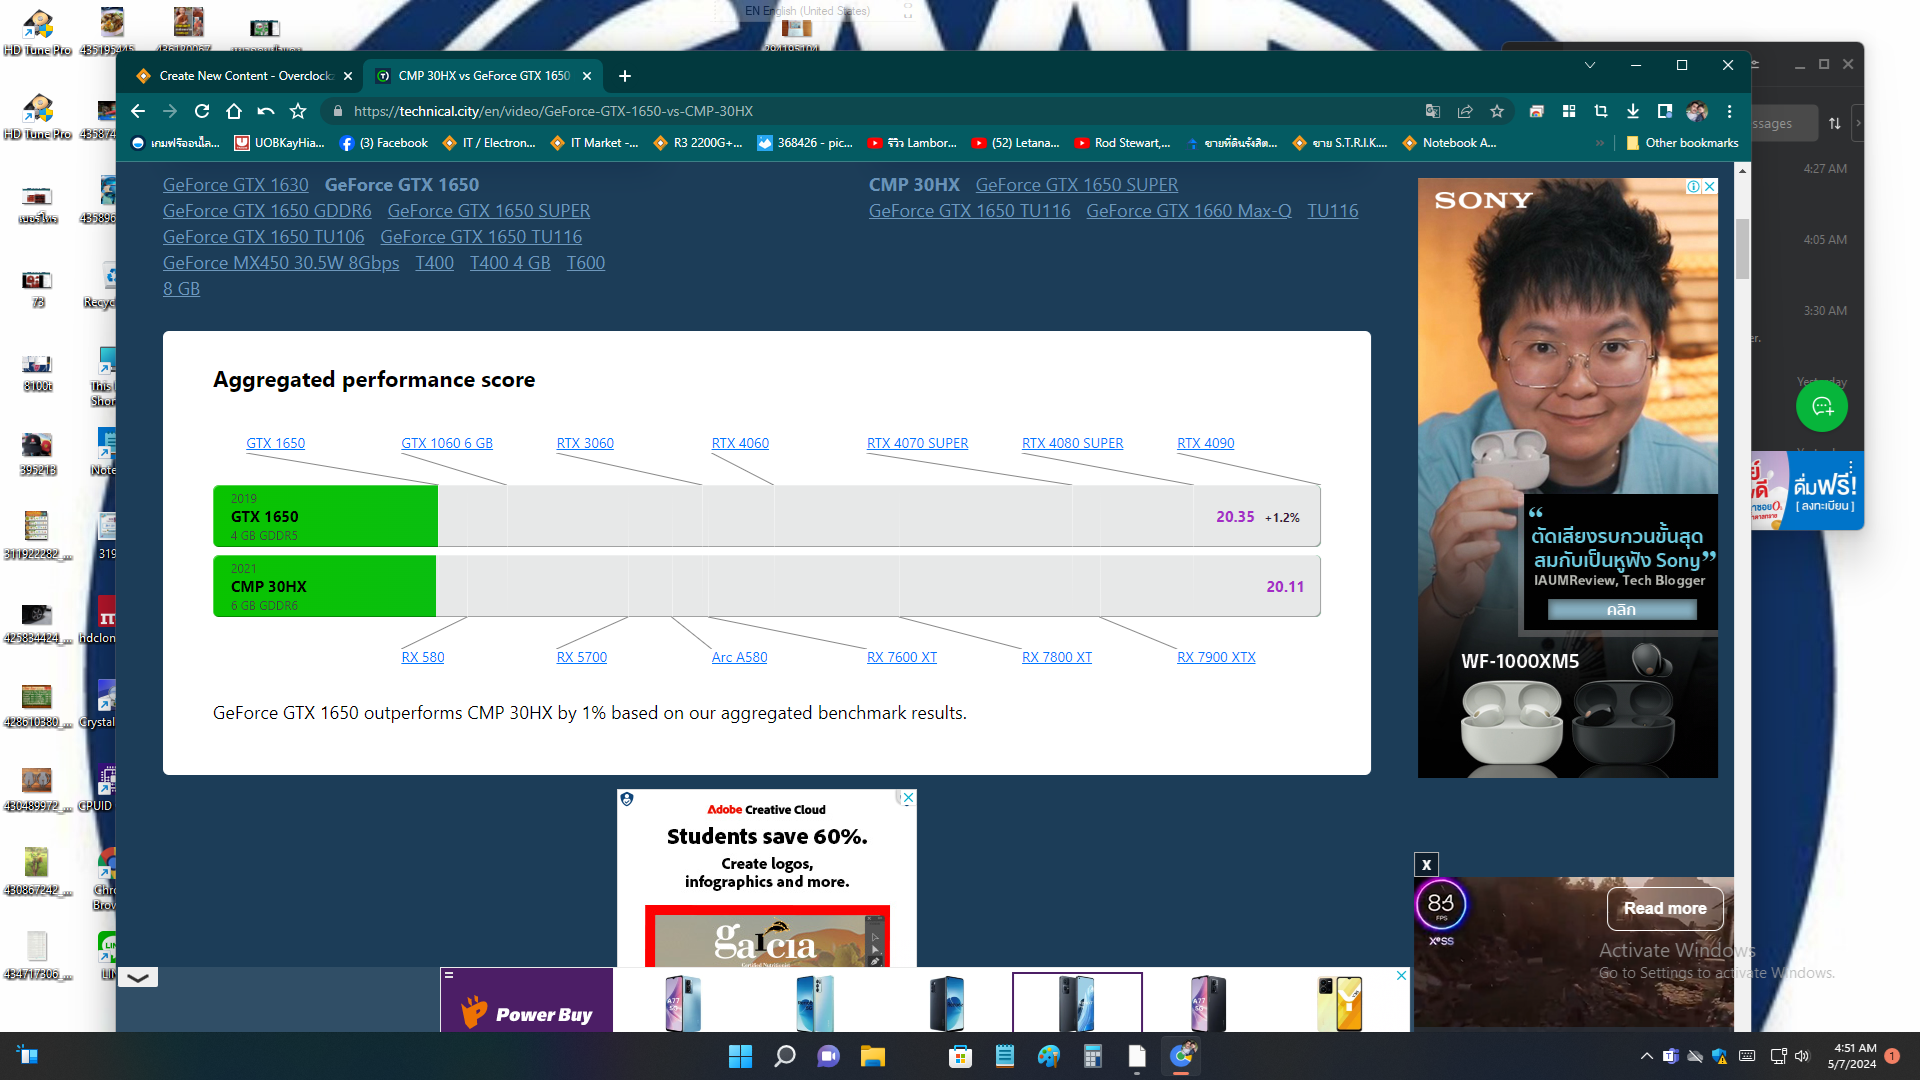Click the RX 580 chart label link
Viewport: 1920px width, 1080px height.
[x=423, y=657]
